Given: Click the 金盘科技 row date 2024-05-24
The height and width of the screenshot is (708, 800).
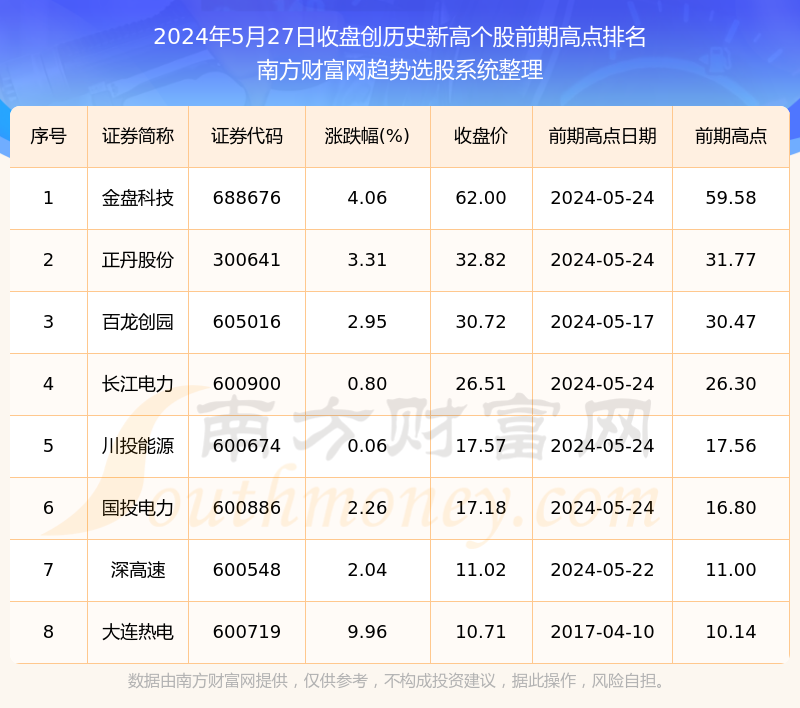Looking at the screenshot, I should 603,198.
